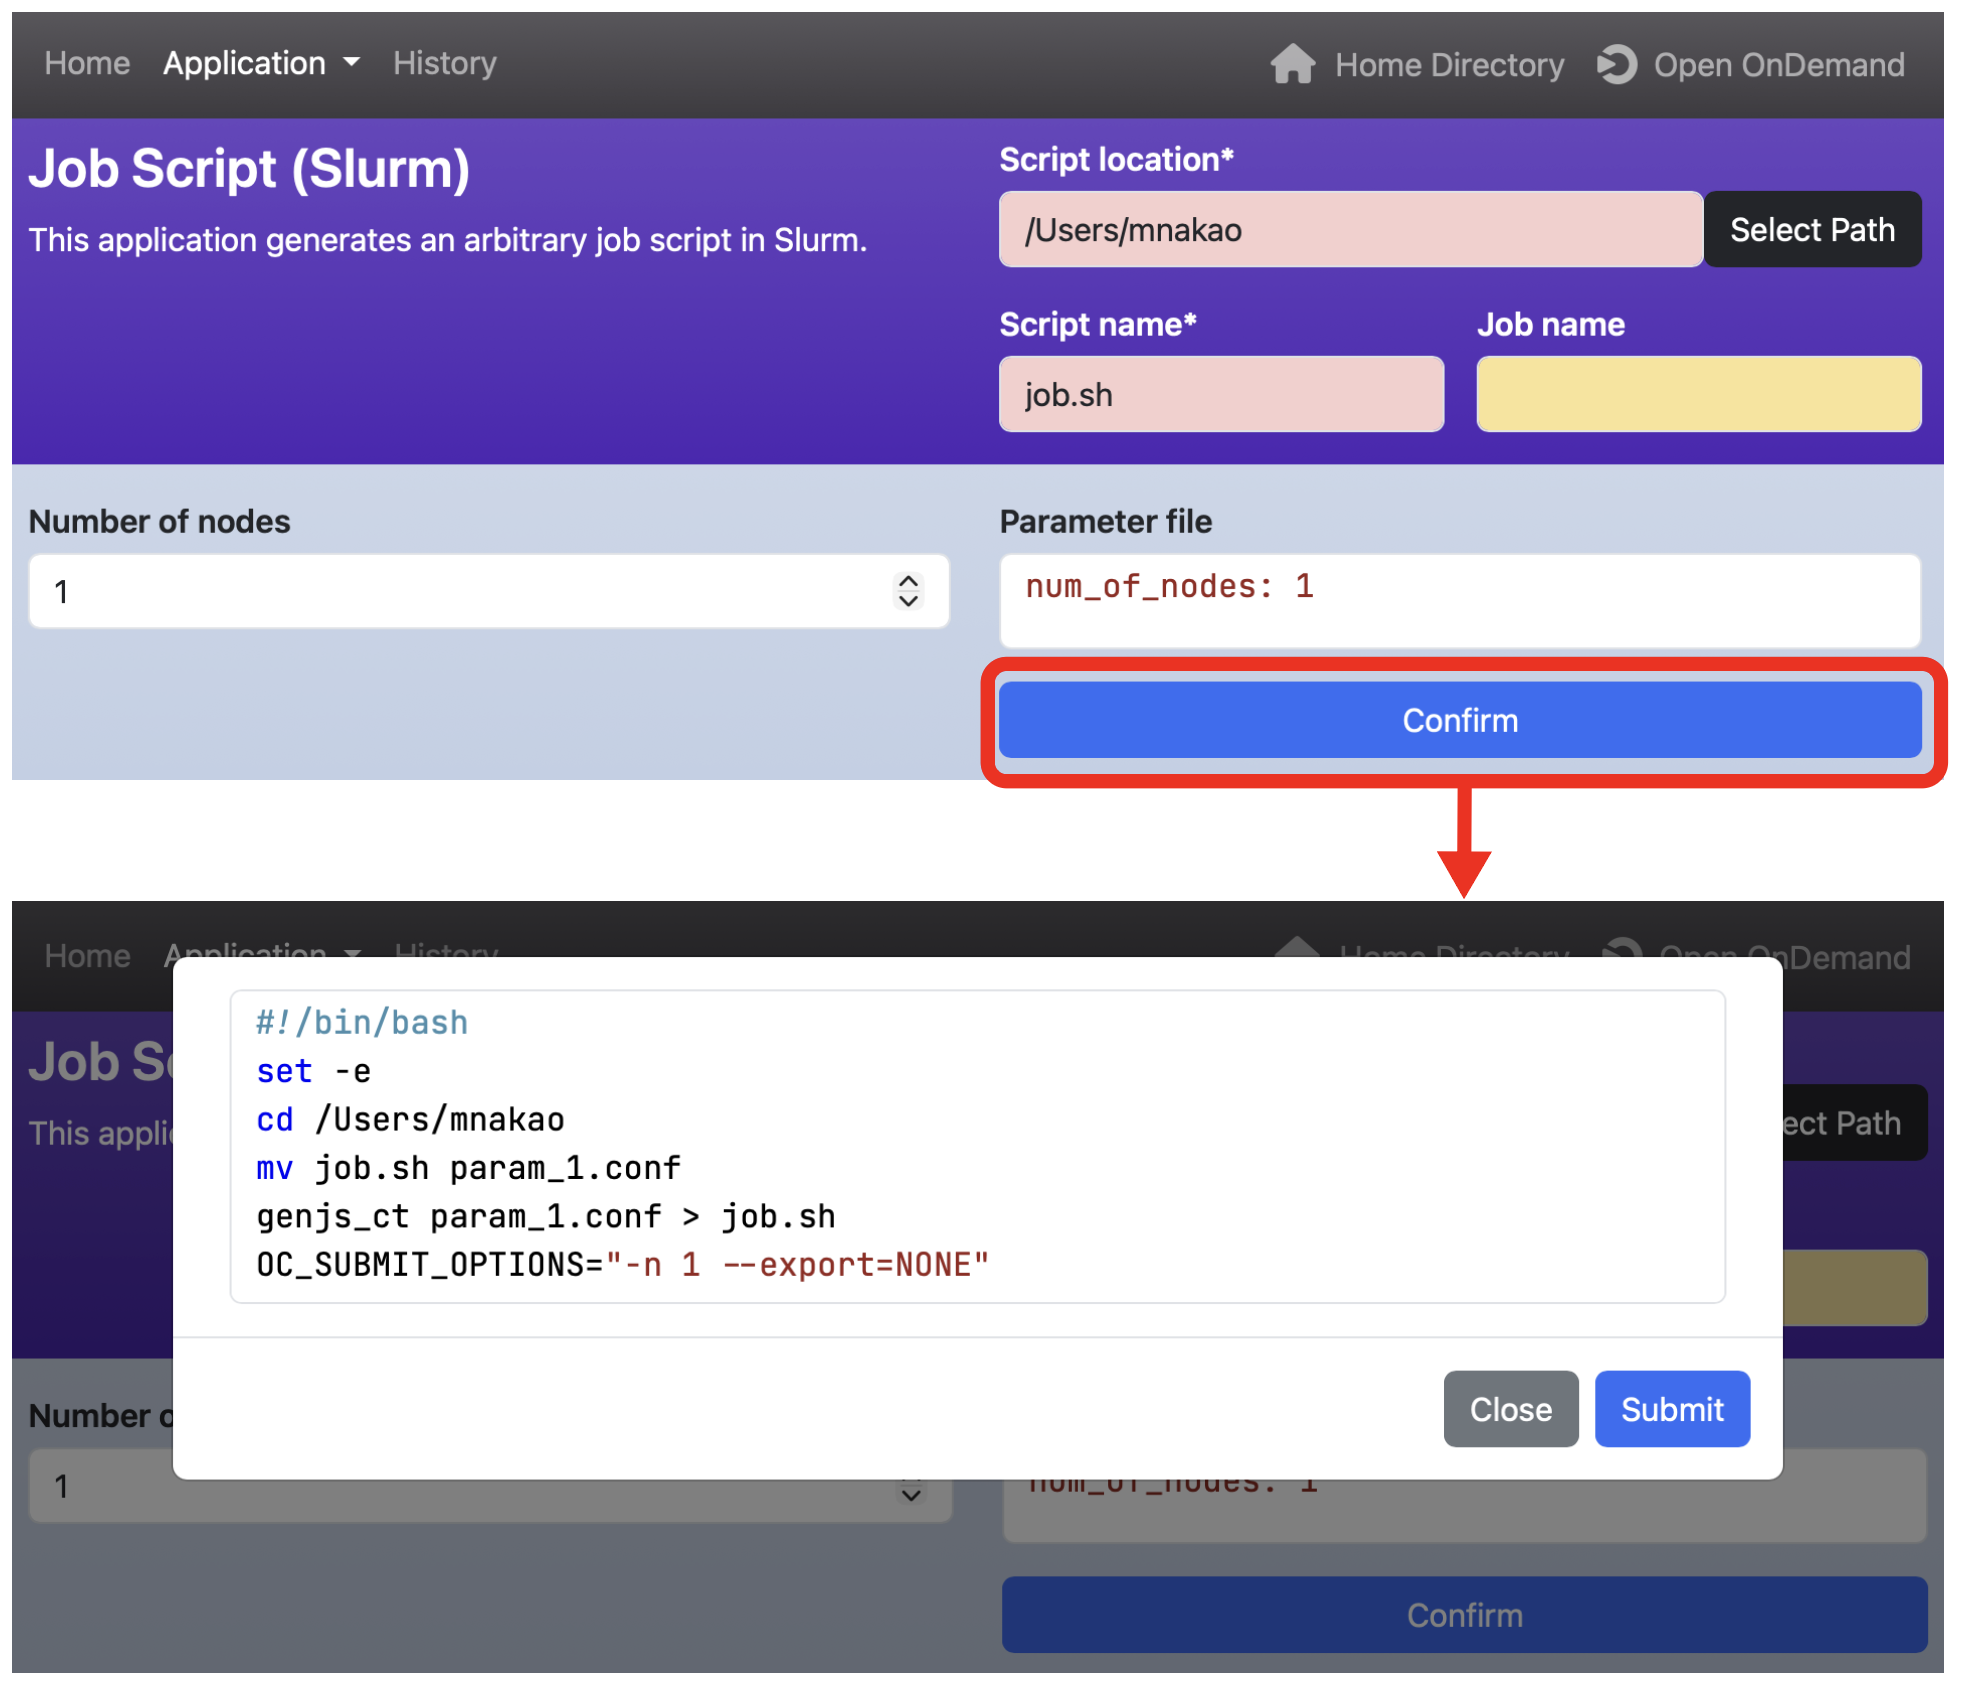Click the Parameter file text area
The width and height of the screenshot is (1962, 1686).
tap(1460, 601)
